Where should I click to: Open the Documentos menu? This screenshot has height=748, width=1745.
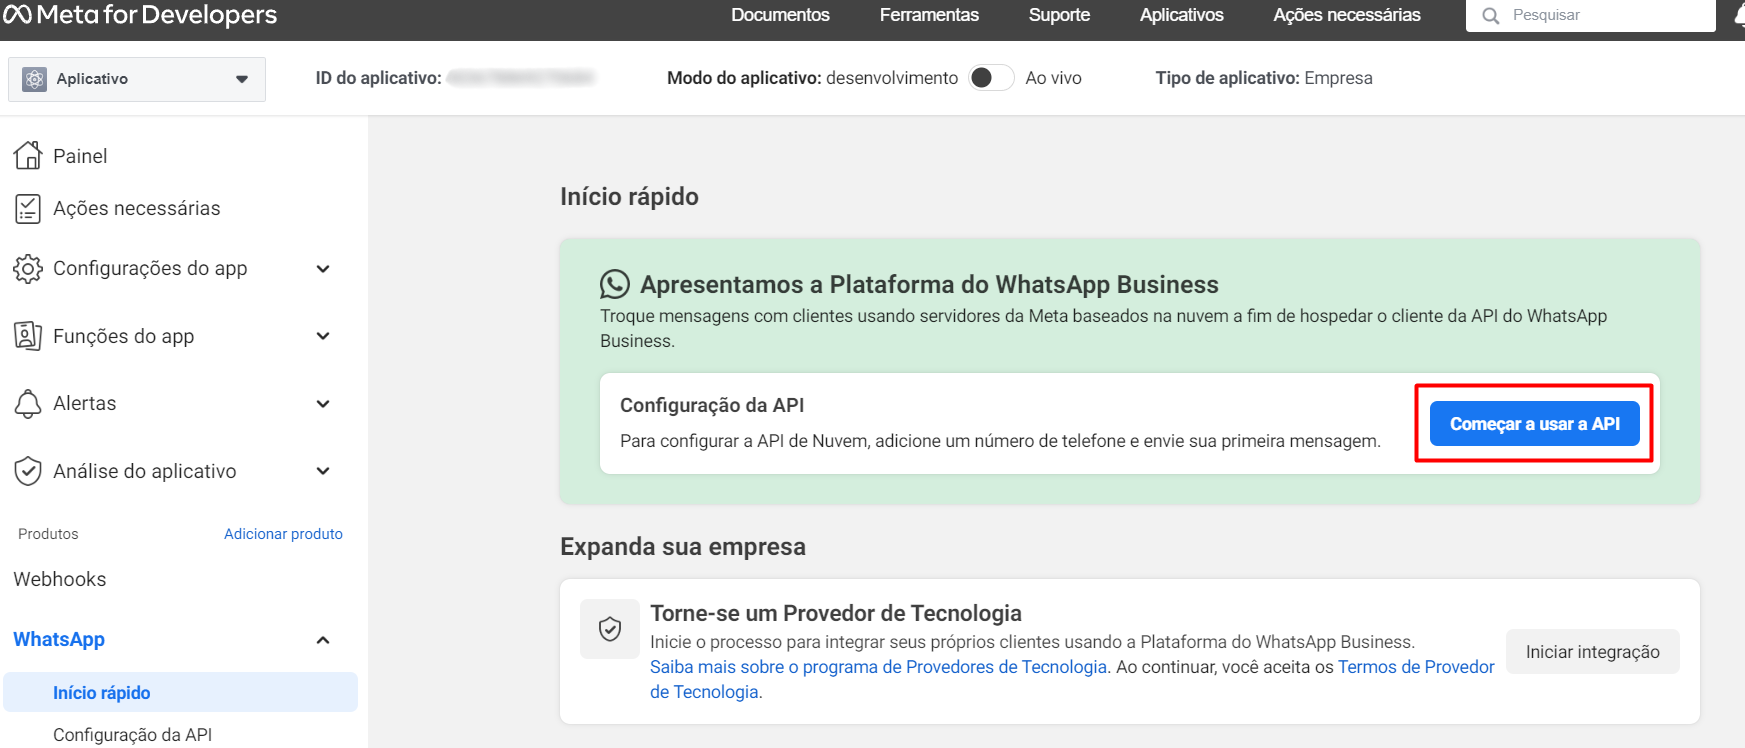pos(780,15)
